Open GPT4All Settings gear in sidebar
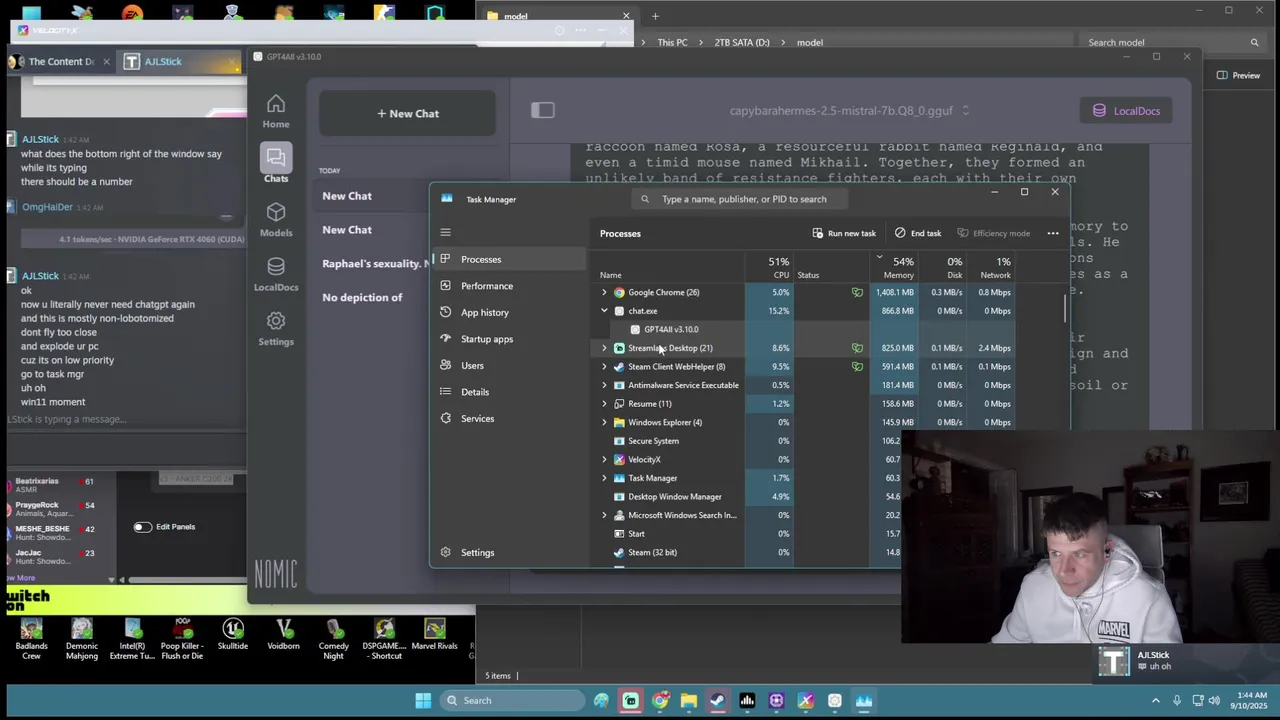1280x720 pixels. [x=276, y=328]
